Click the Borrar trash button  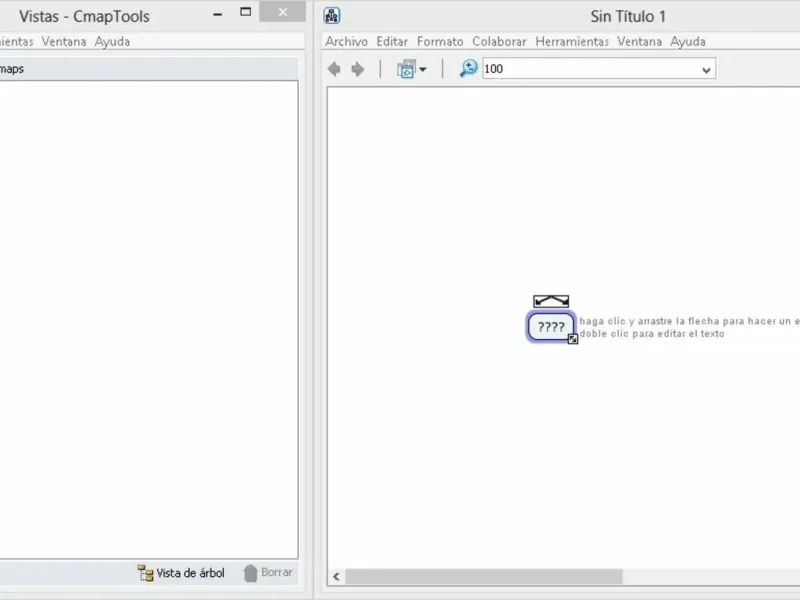[268, 573]
